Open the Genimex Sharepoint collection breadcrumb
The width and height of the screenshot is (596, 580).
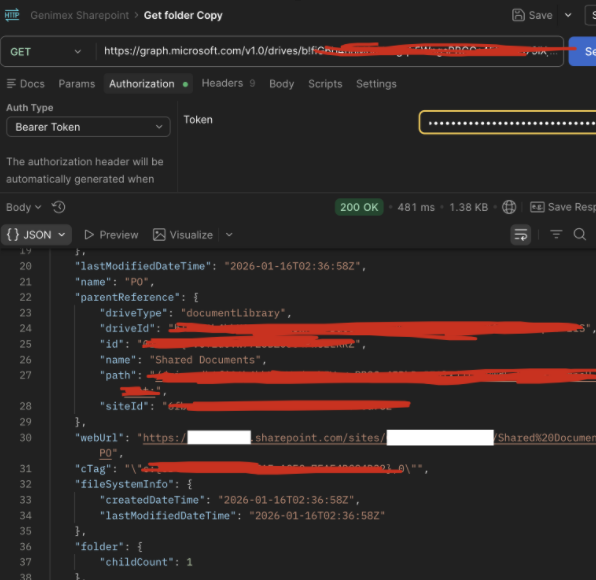coord(79,15)
